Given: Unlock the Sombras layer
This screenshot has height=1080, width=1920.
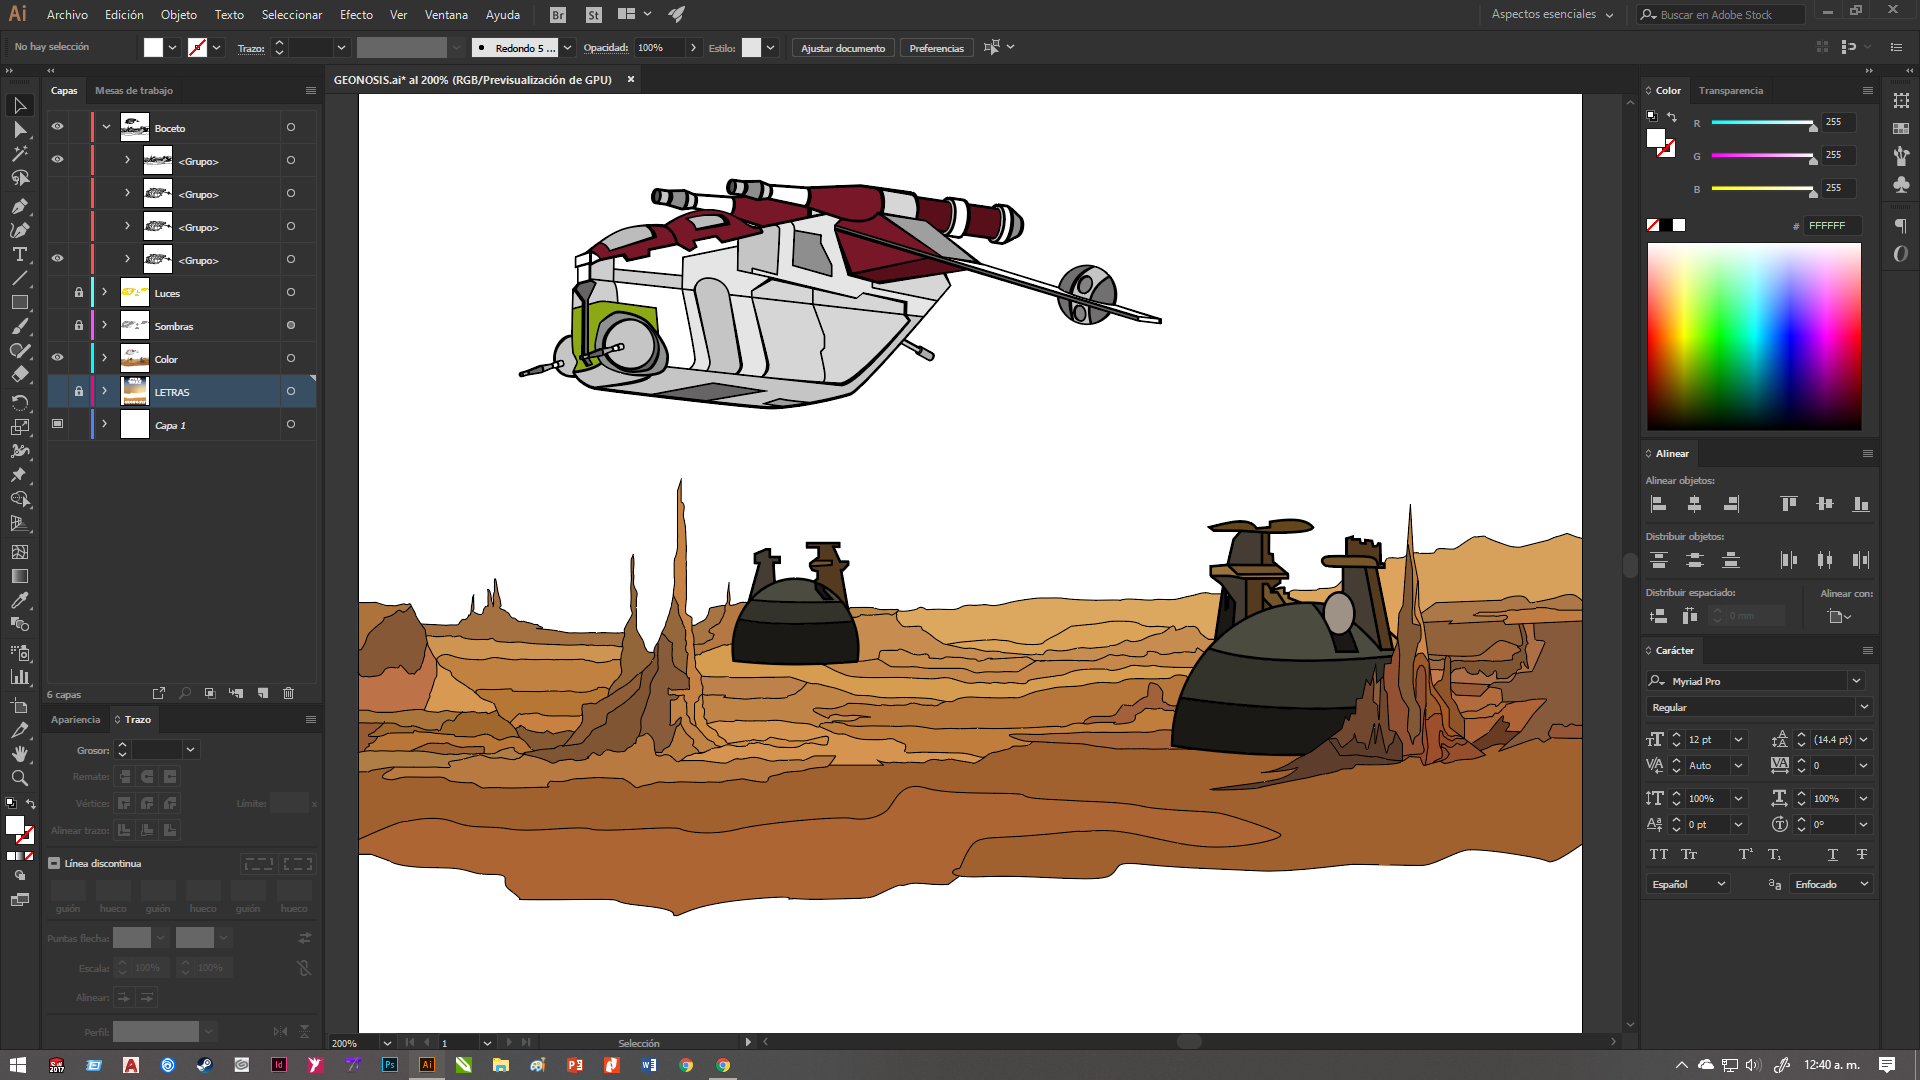Looking at the screenshot, I should [x=78, y=325].
